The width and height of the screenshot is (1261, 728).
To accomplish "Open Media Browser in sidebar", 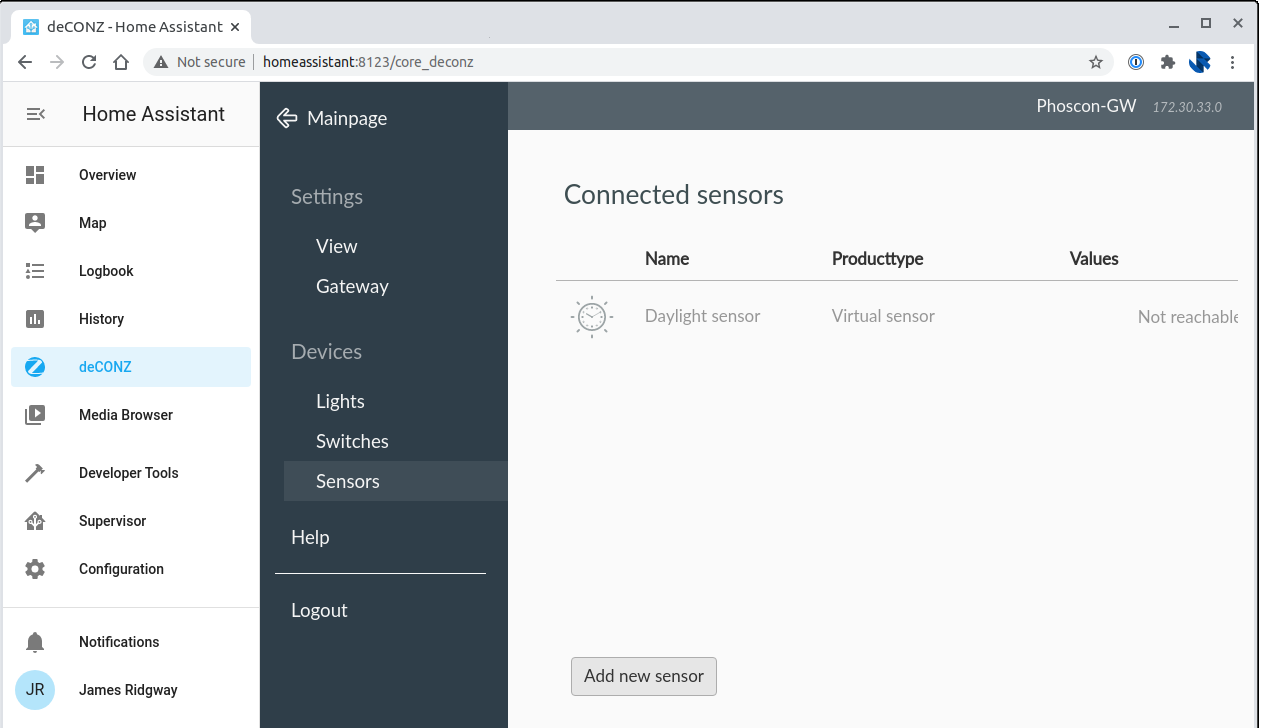I will click(131, 415).
